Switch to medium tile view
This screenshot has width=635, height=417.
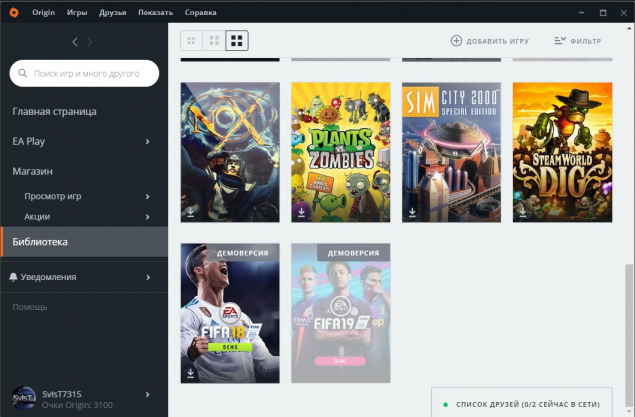[x=214, y=40]
